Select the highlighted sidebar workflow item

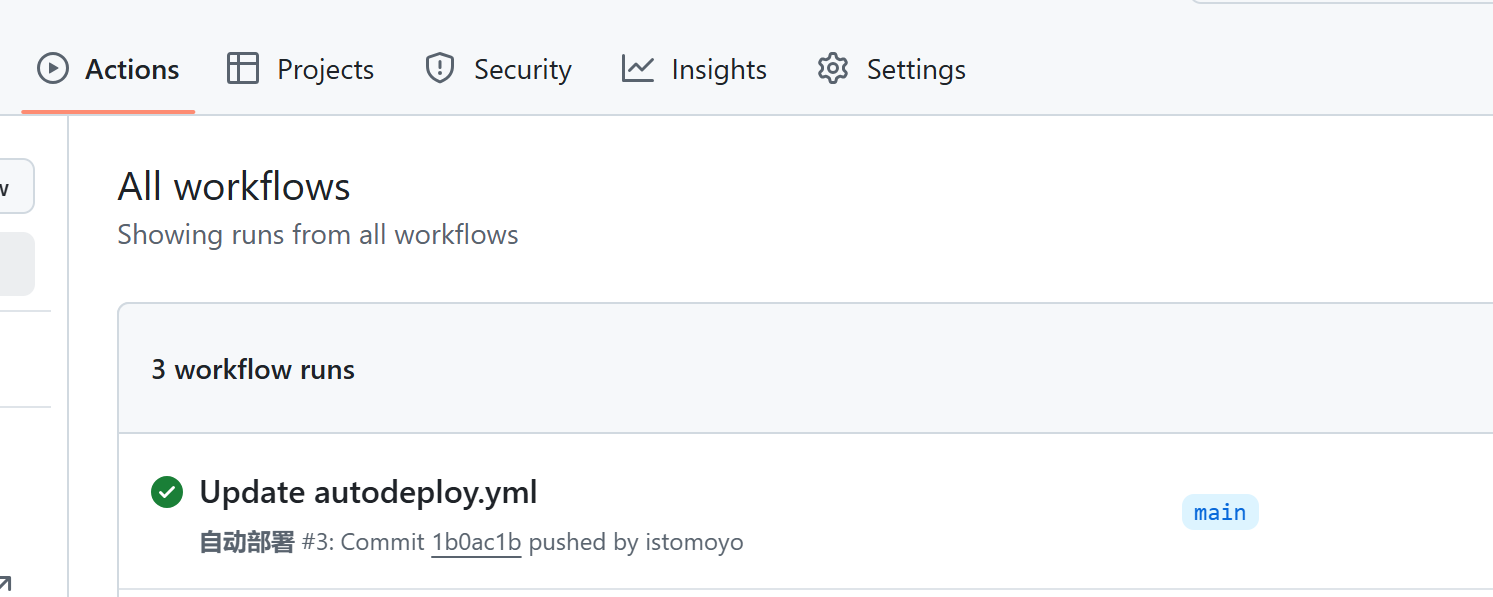tap(15, 264)
